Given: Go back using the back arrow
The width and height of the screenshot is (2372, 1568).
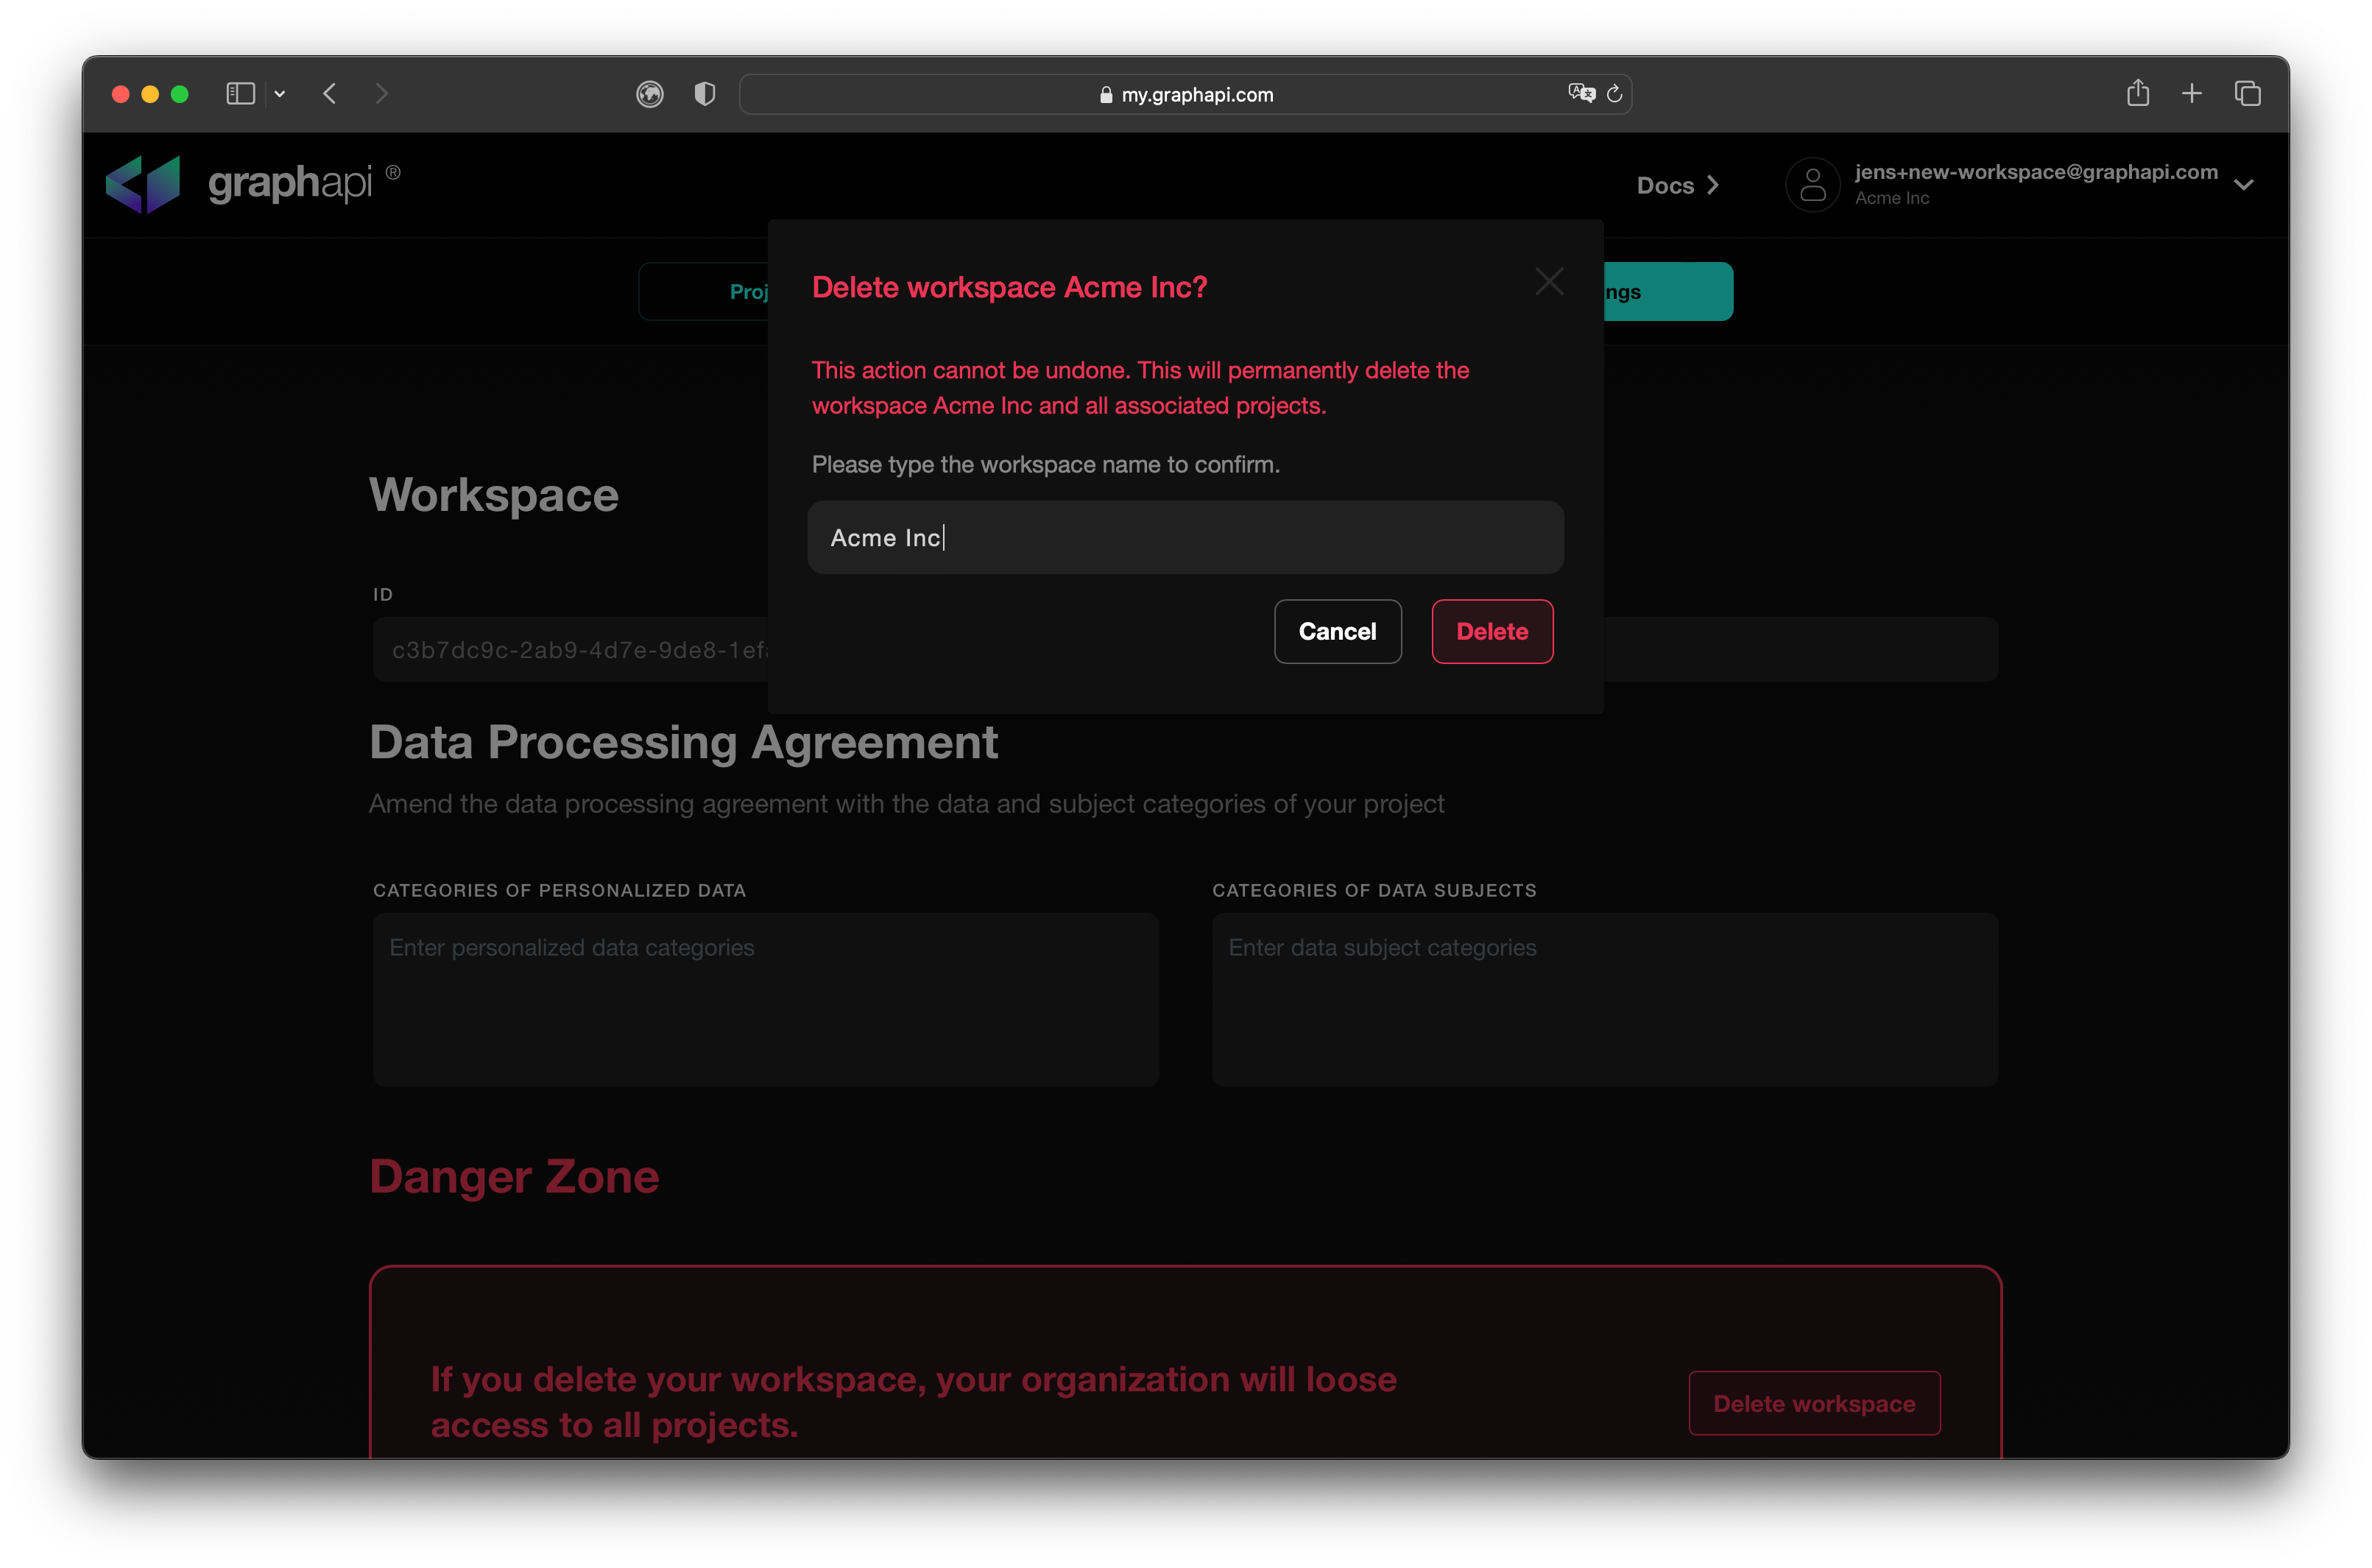Looking at the screenshot, I should [330, 94].
